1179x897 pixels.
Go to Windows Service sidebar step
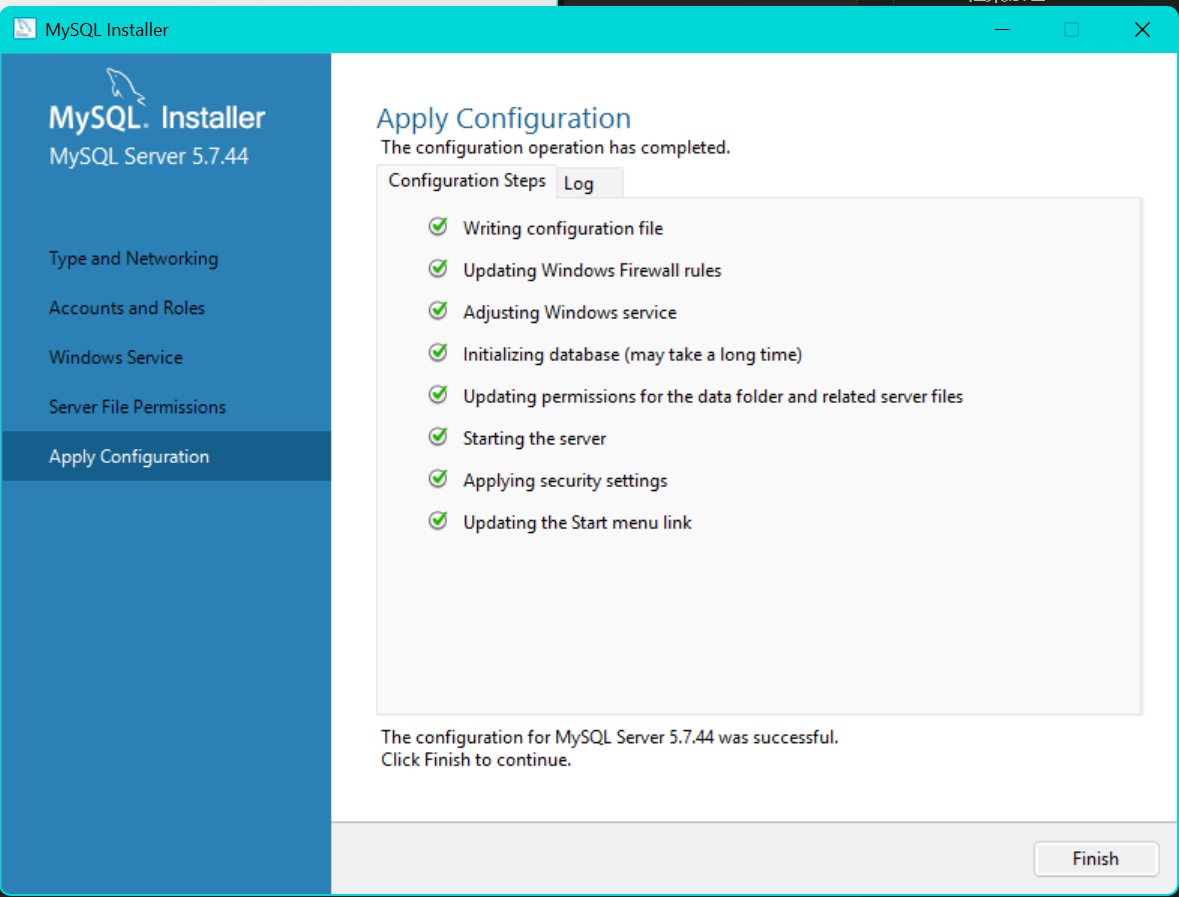(116, 357)
